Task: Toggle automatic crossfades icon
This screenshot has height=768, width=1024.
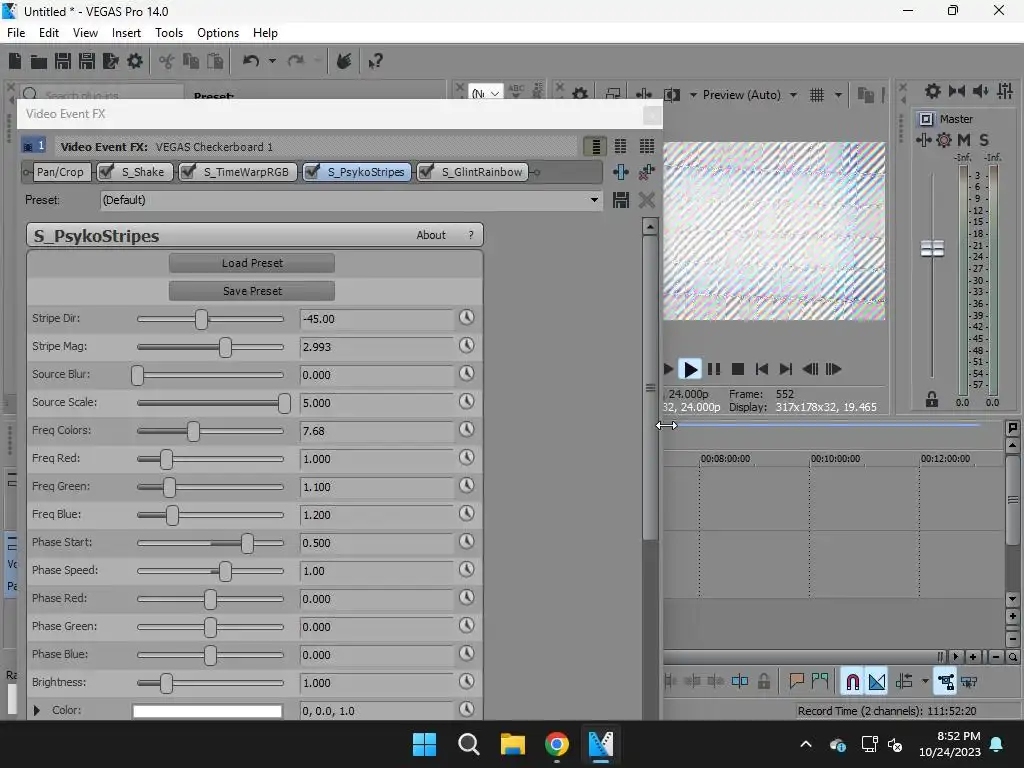Action: pyautogui.click(x=877, y=682)
